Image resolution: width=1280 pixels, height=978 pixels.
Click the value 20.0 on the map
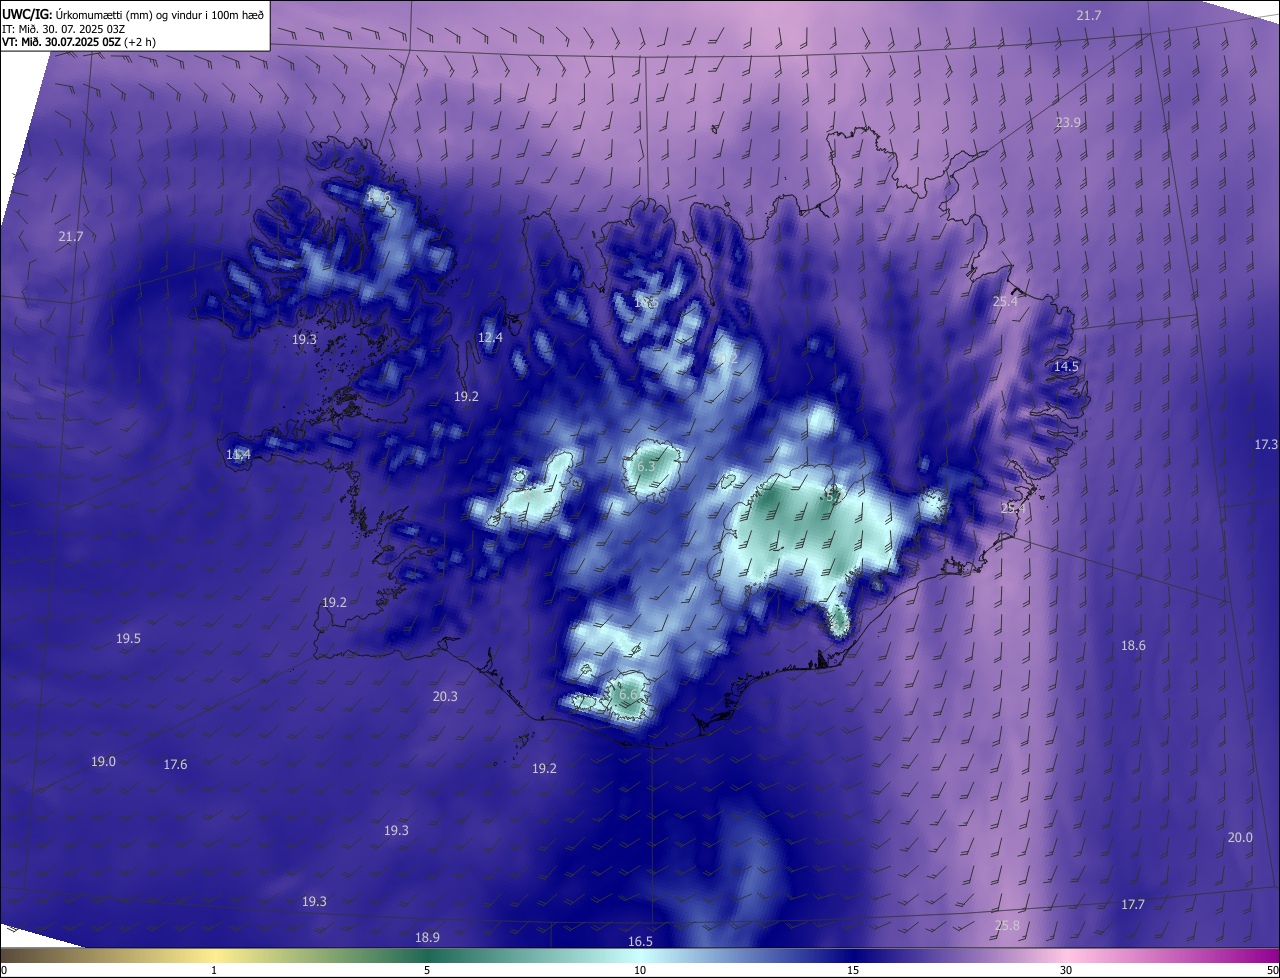[x=1240, y=837]
